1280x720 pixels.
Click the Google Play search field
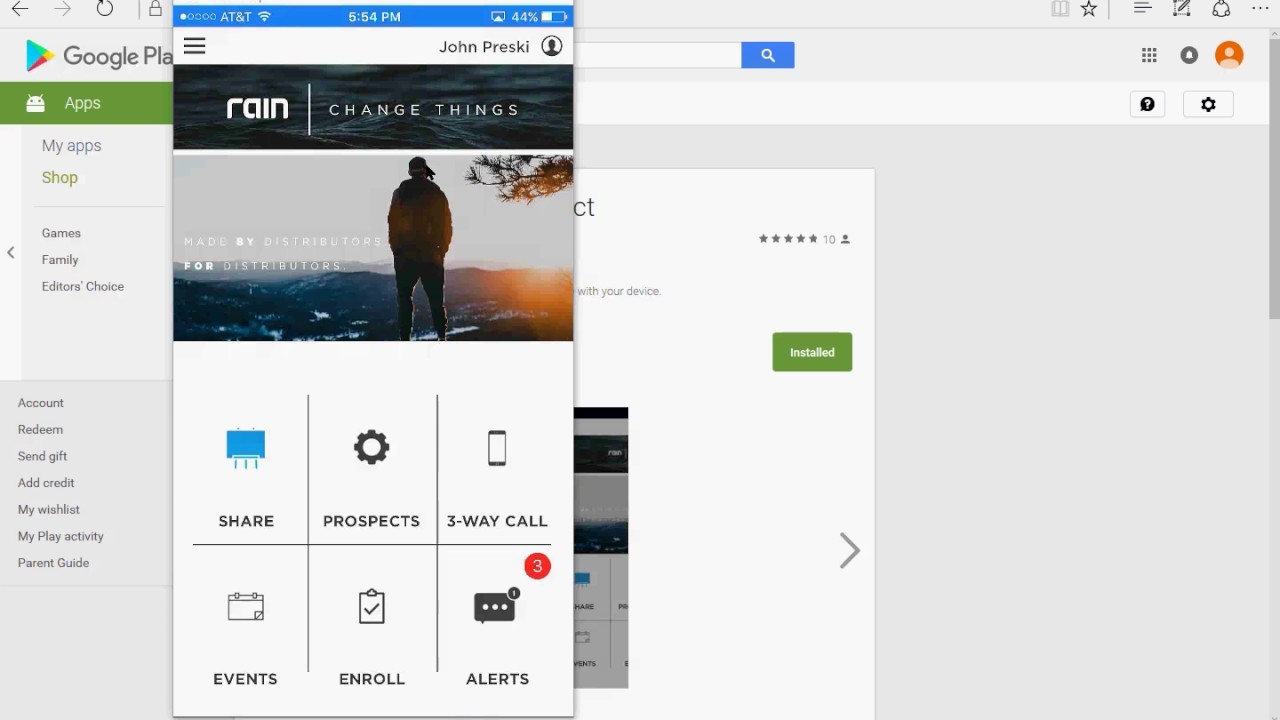click(x=657, y=56)
